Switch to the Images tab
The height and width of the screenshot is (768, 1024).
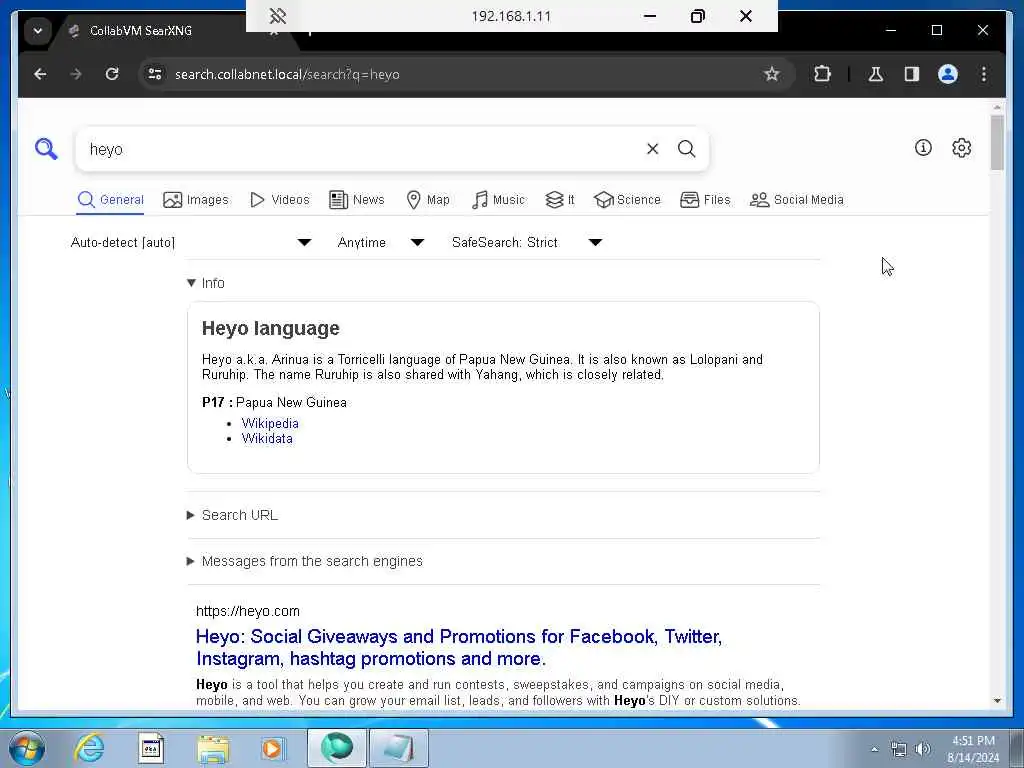coord(196,200)
